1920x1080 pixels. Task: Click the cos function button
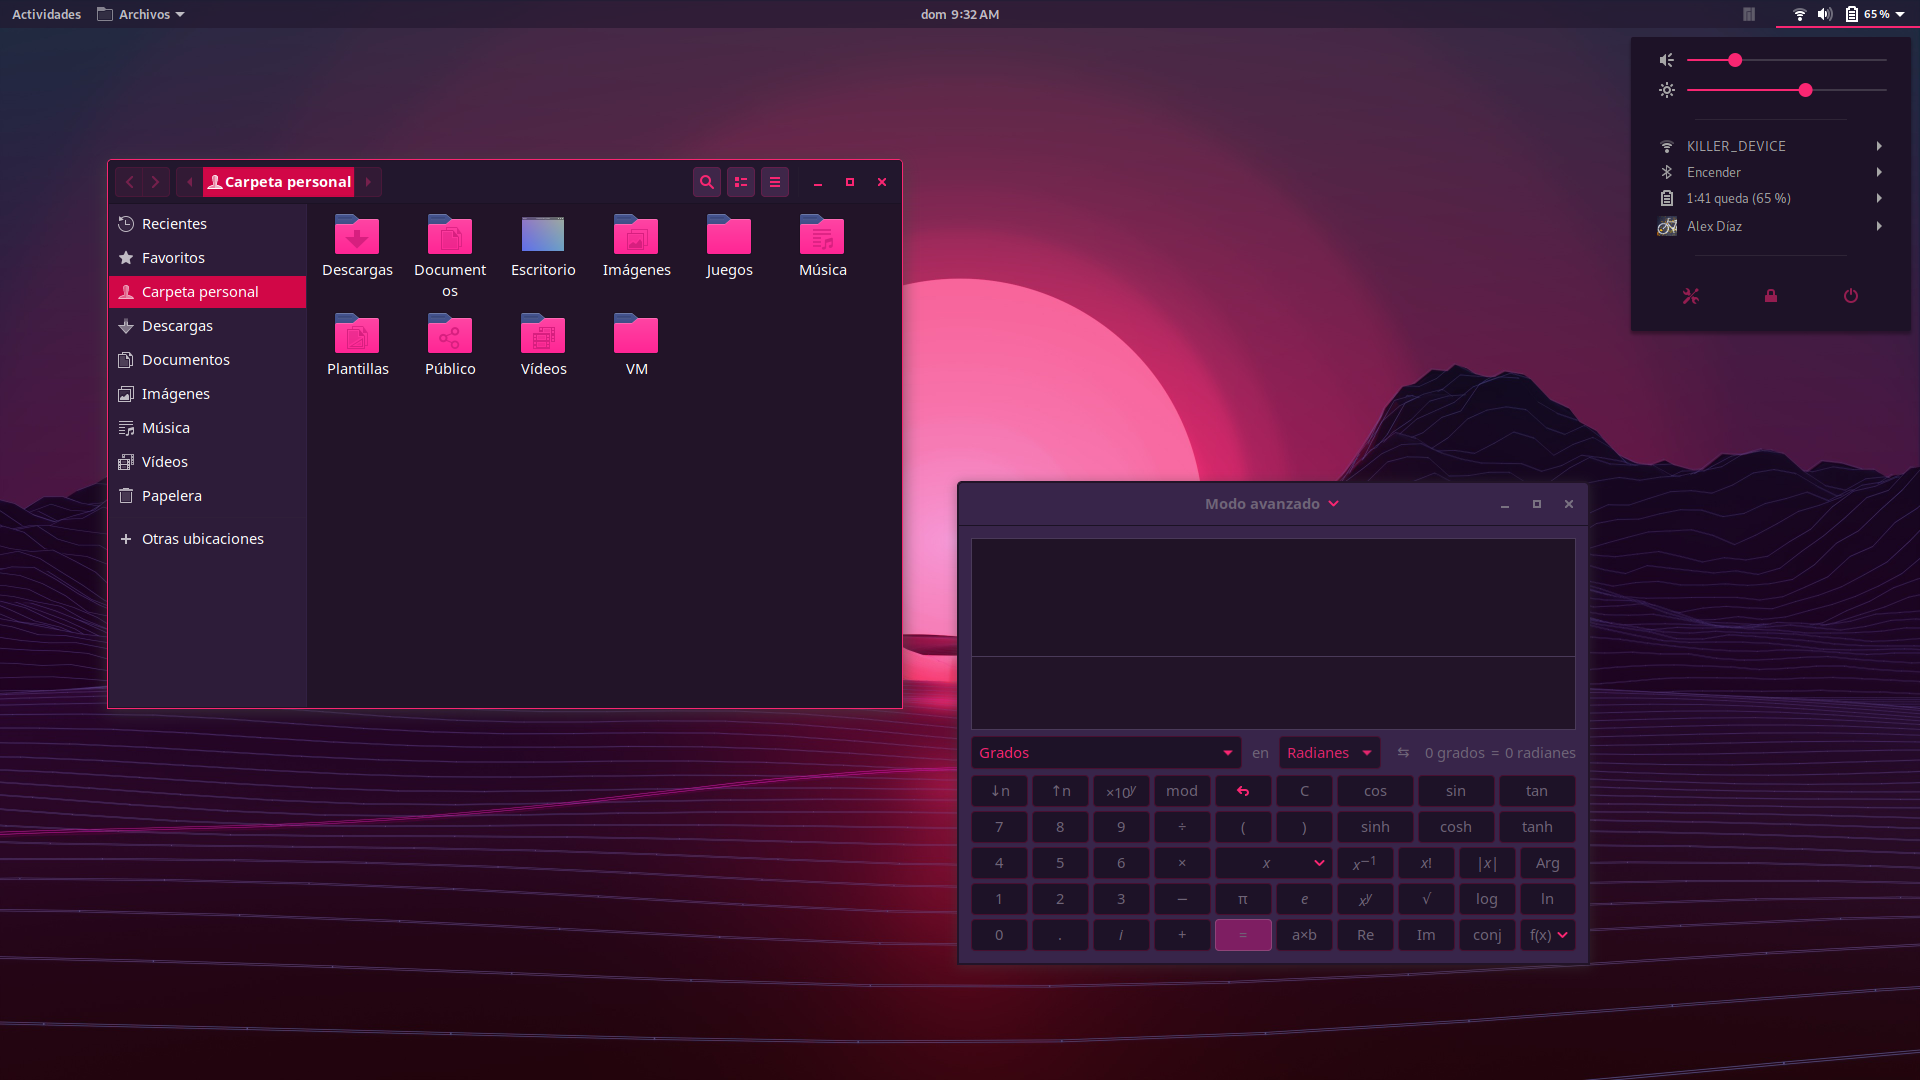click(x=1375, y=791)
